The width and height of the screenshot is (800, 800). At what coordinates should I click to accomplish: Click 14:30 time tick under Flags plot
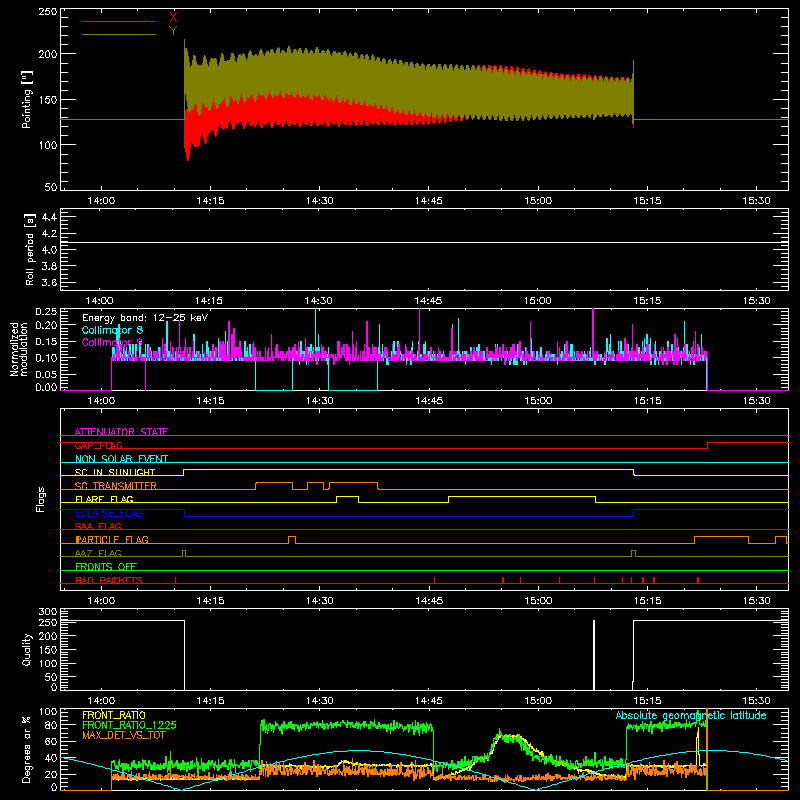(x=319, y=601)
